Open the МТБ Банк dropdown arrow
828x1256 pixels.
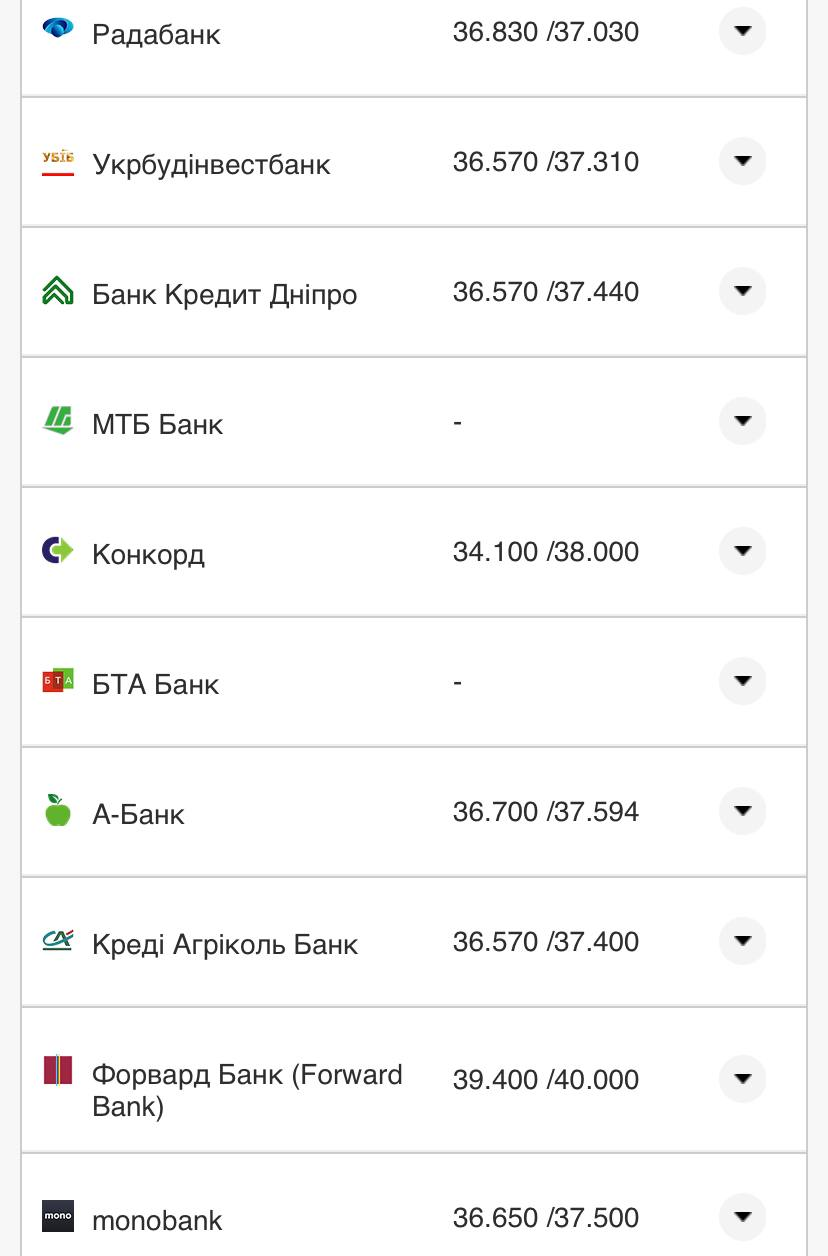click(742, 421)
